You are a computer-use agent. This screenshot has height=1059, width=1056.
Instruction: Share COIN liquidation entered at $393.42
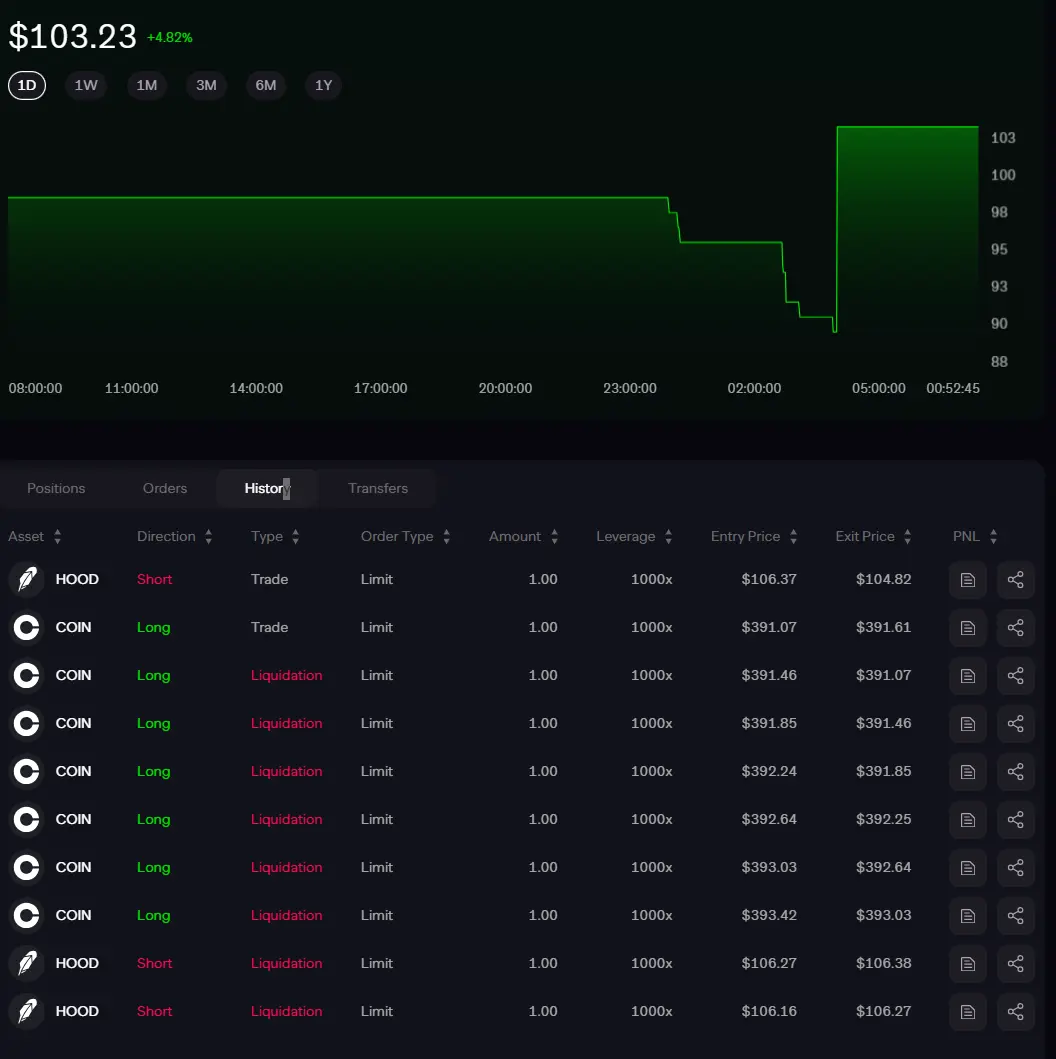1015,915
